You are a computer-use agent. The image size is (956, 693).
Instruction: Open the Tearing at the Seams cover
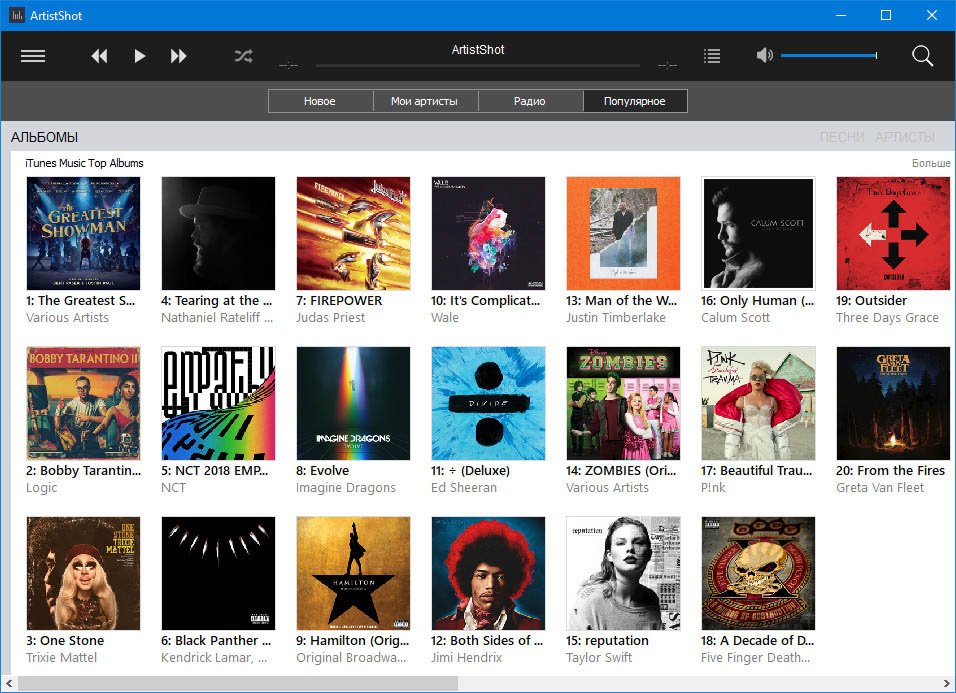(218, 233)
